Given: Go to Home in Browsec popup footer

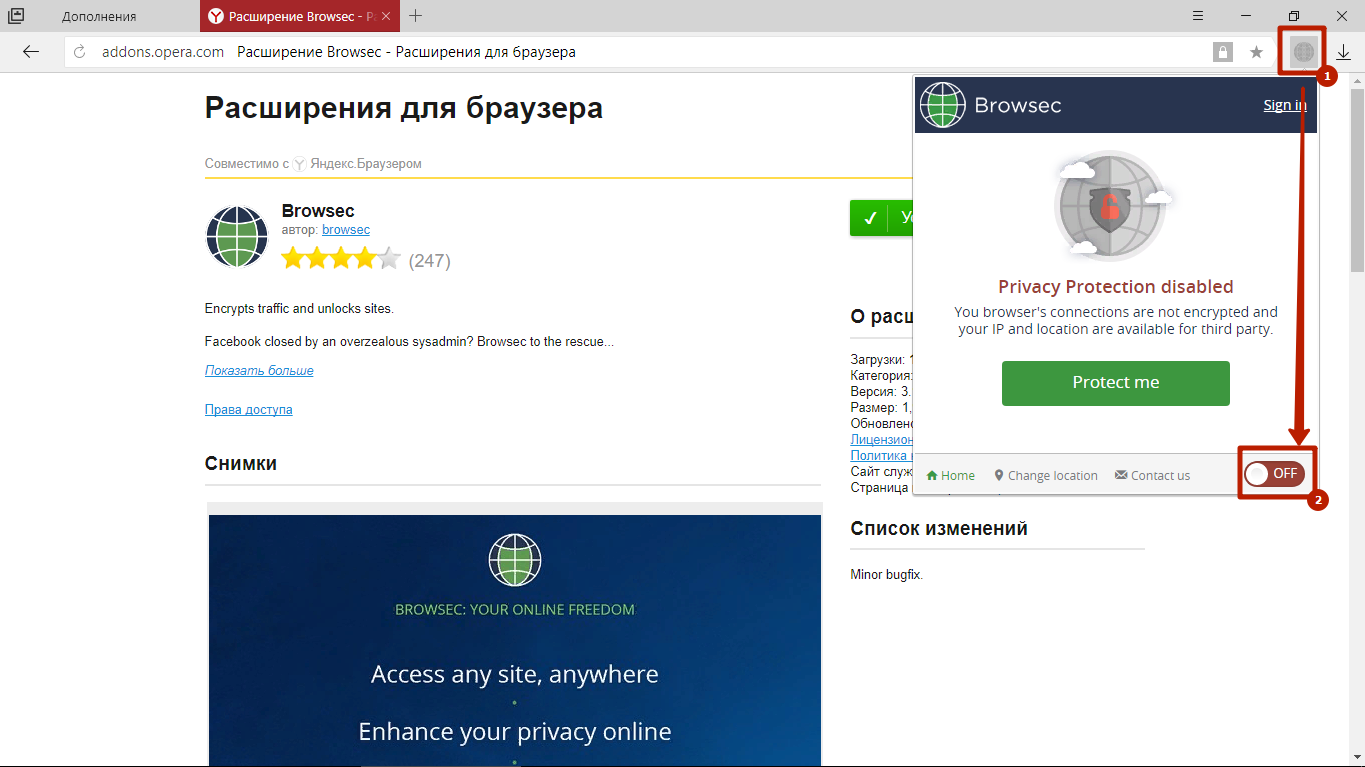Looking at the screenshot, I should point(950,475).
